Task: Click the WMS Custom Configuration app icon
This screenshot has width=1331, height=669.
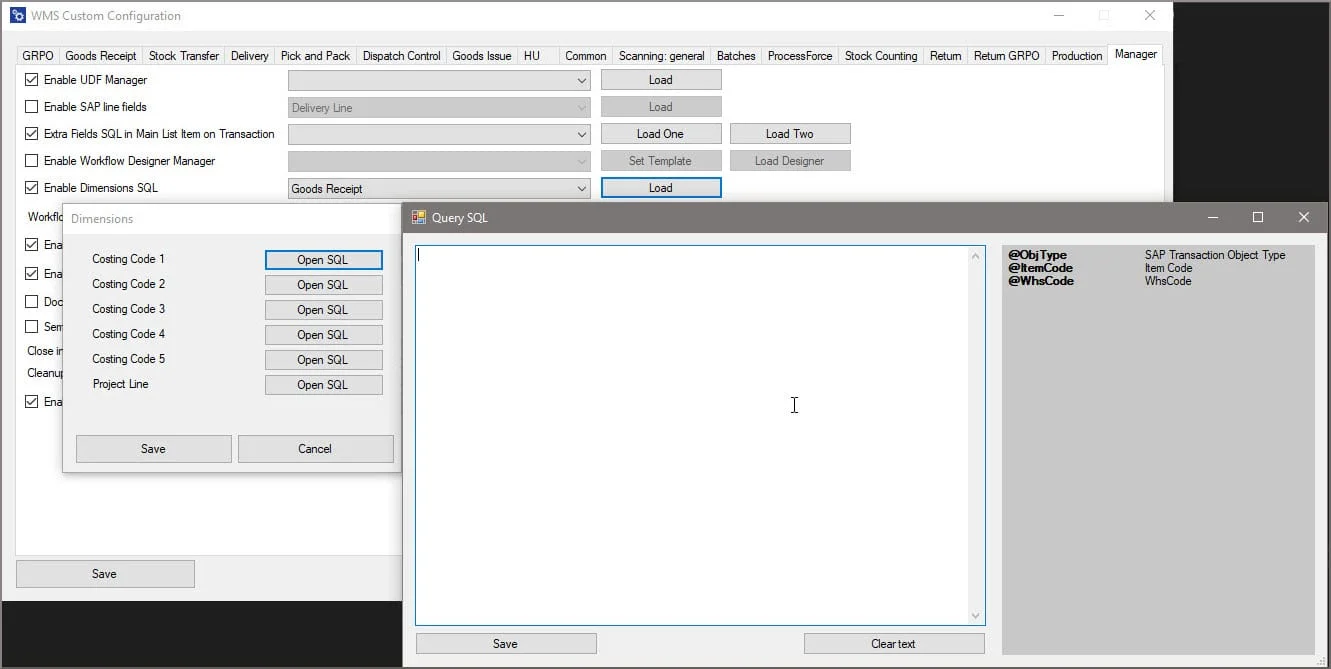Action: pos(18,16)
